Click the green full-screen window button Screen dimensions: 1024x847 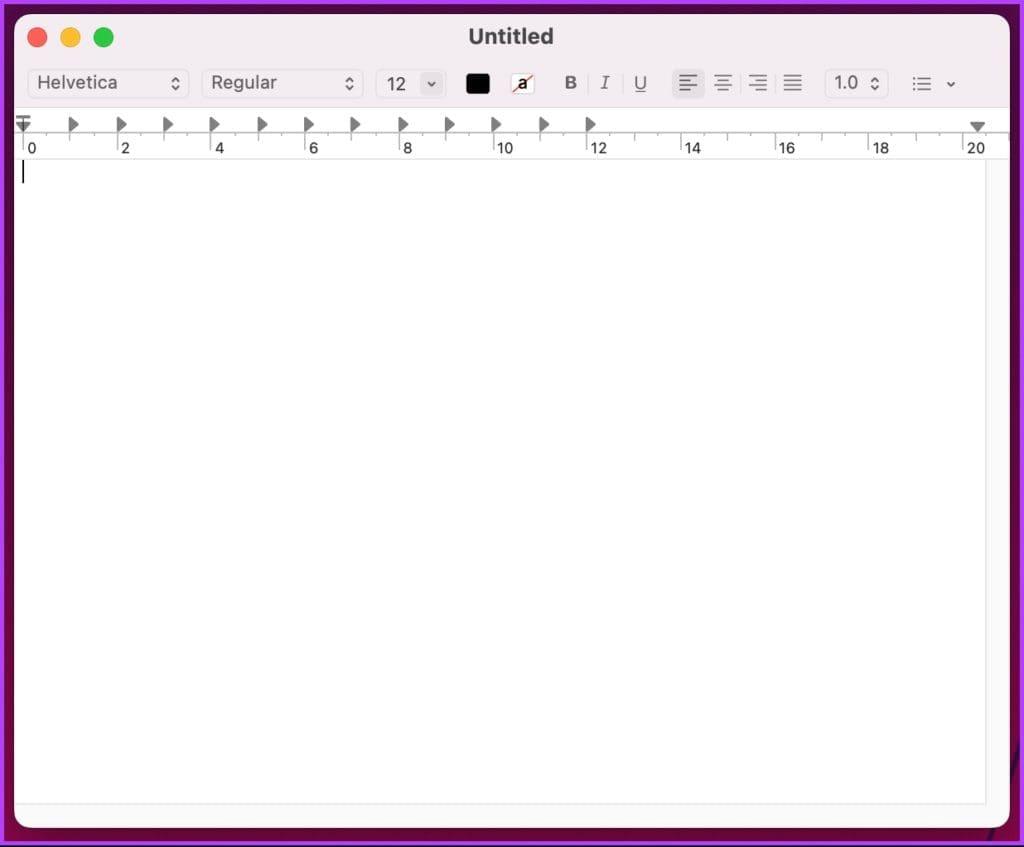[103, 36]
